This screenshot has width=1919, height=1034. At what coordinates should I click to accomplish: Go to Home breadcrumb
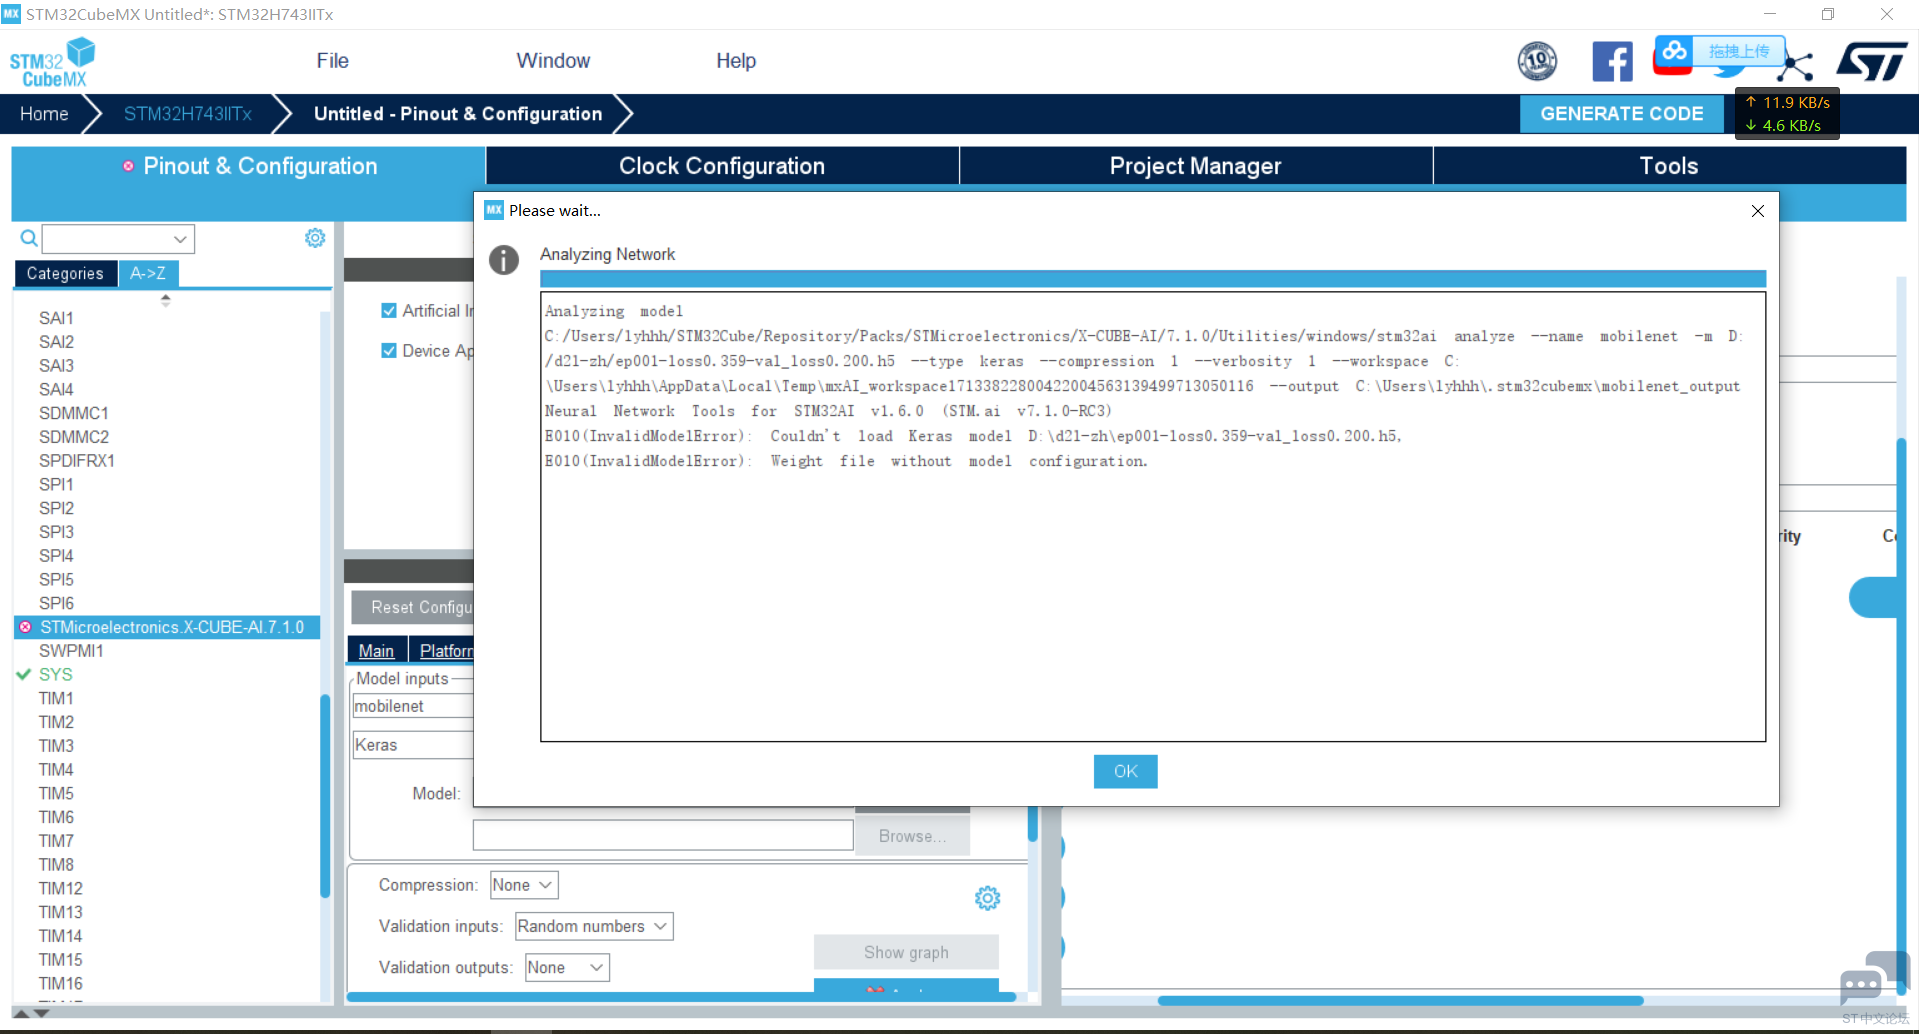44,114
